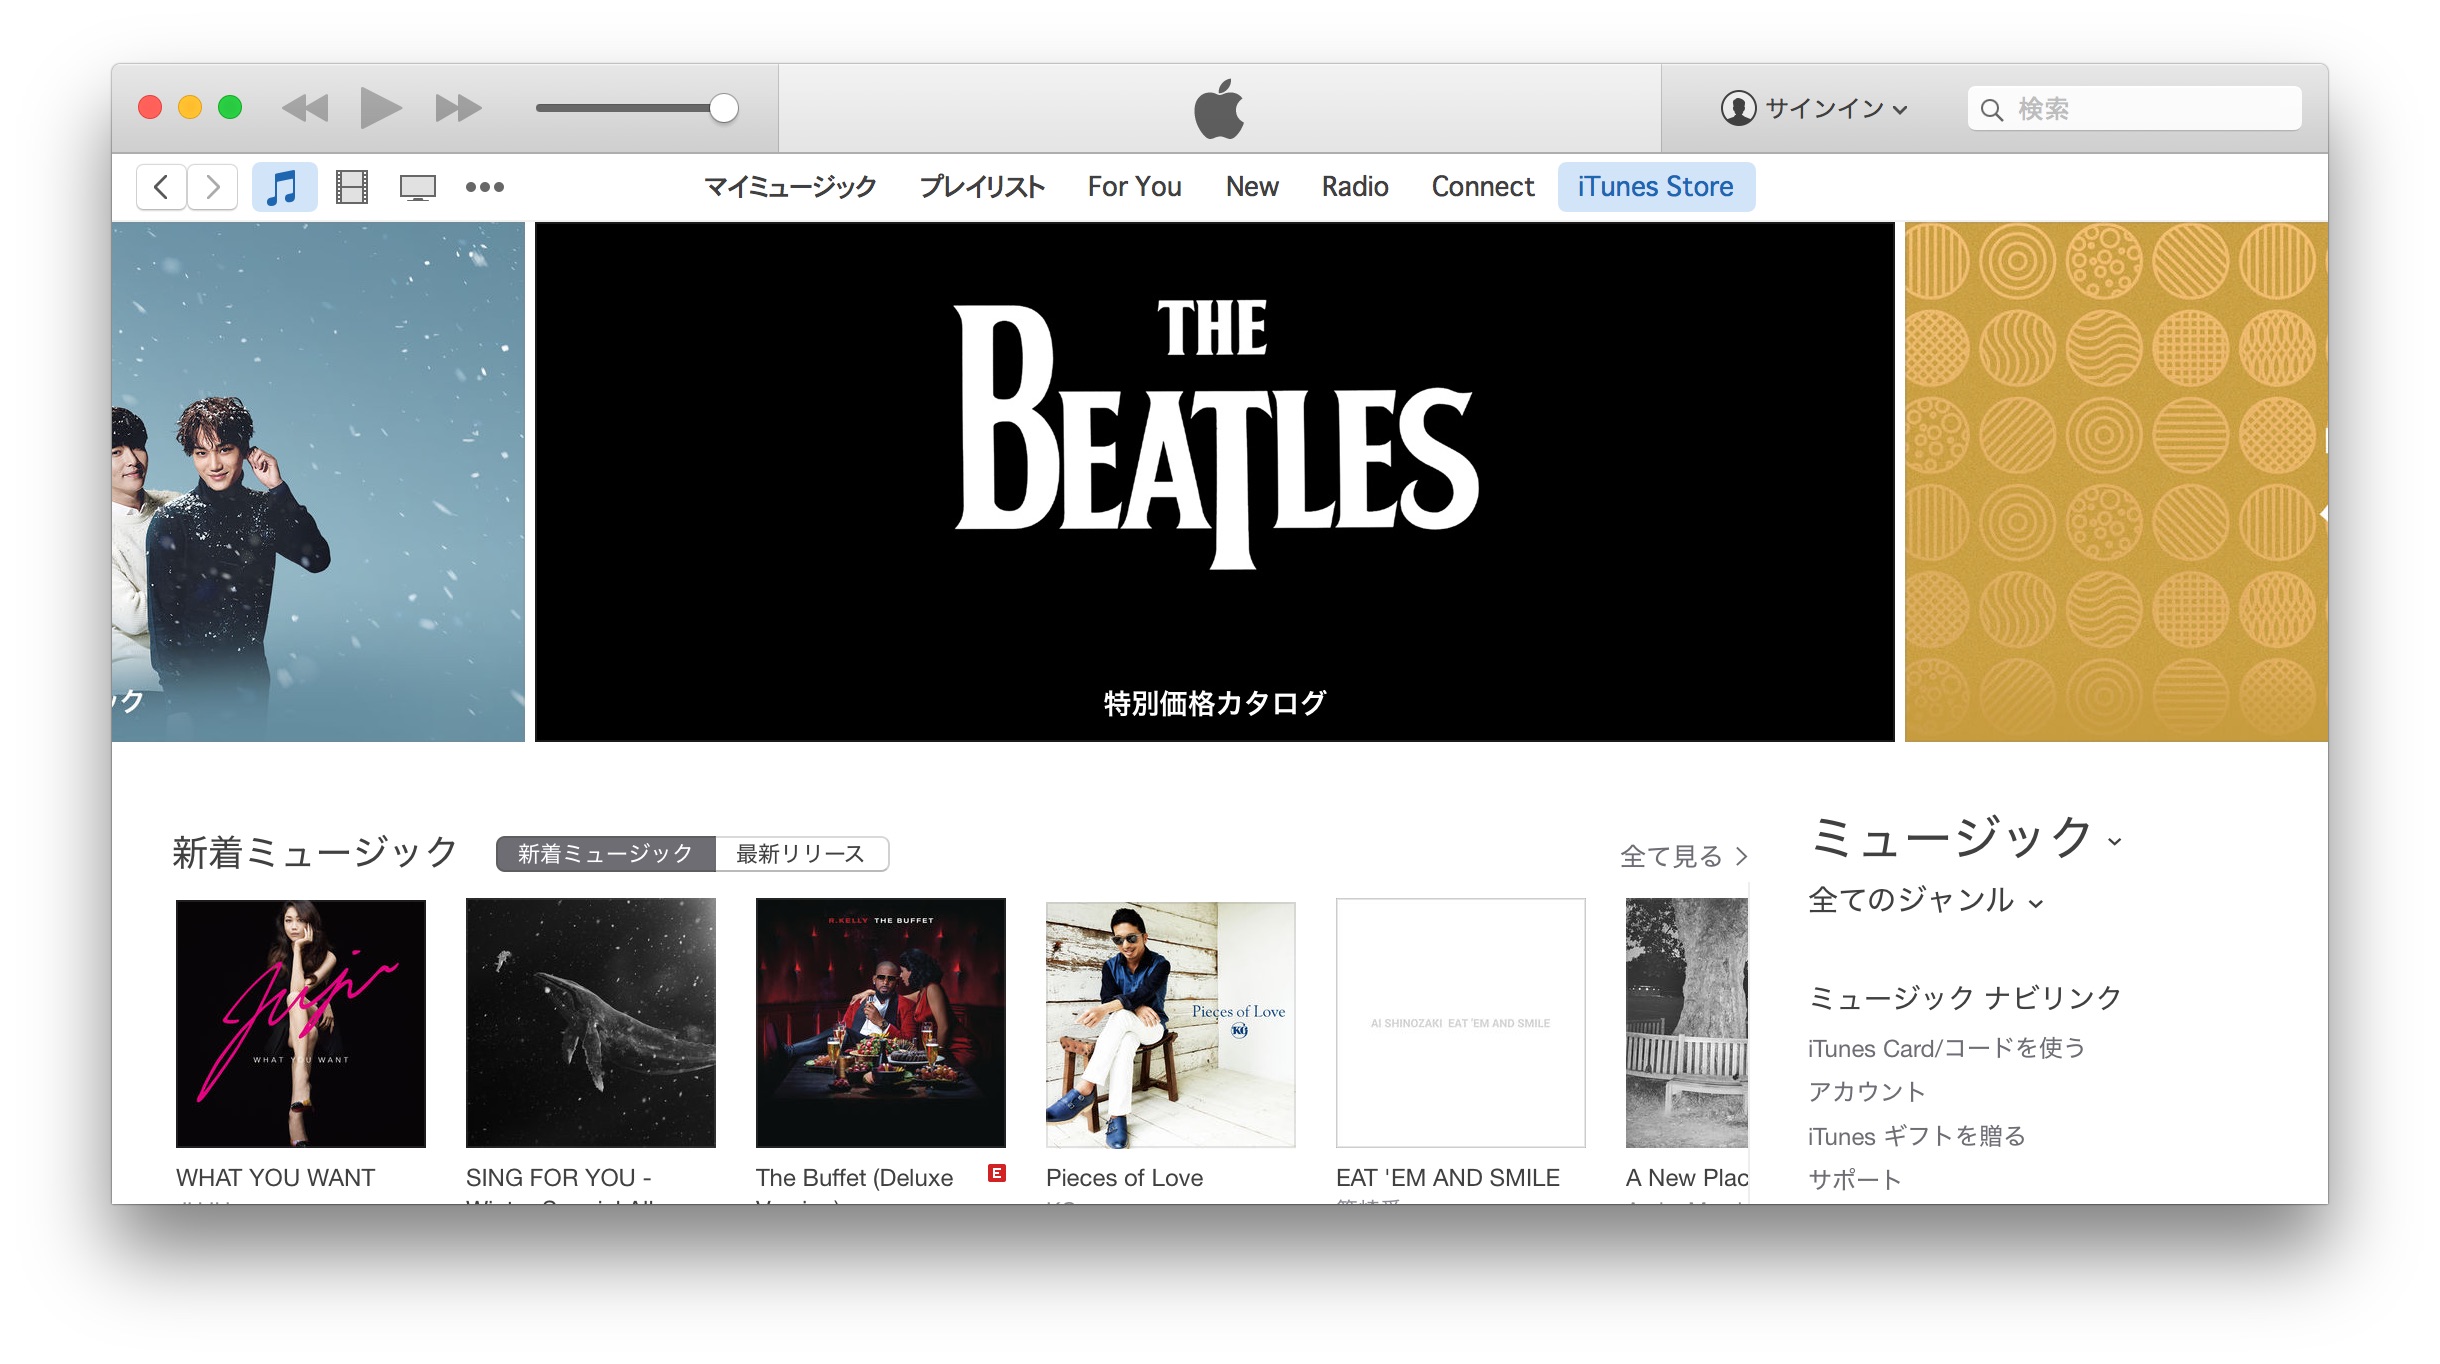
Task: Open the For You tab
Action: pos(1134,187)
